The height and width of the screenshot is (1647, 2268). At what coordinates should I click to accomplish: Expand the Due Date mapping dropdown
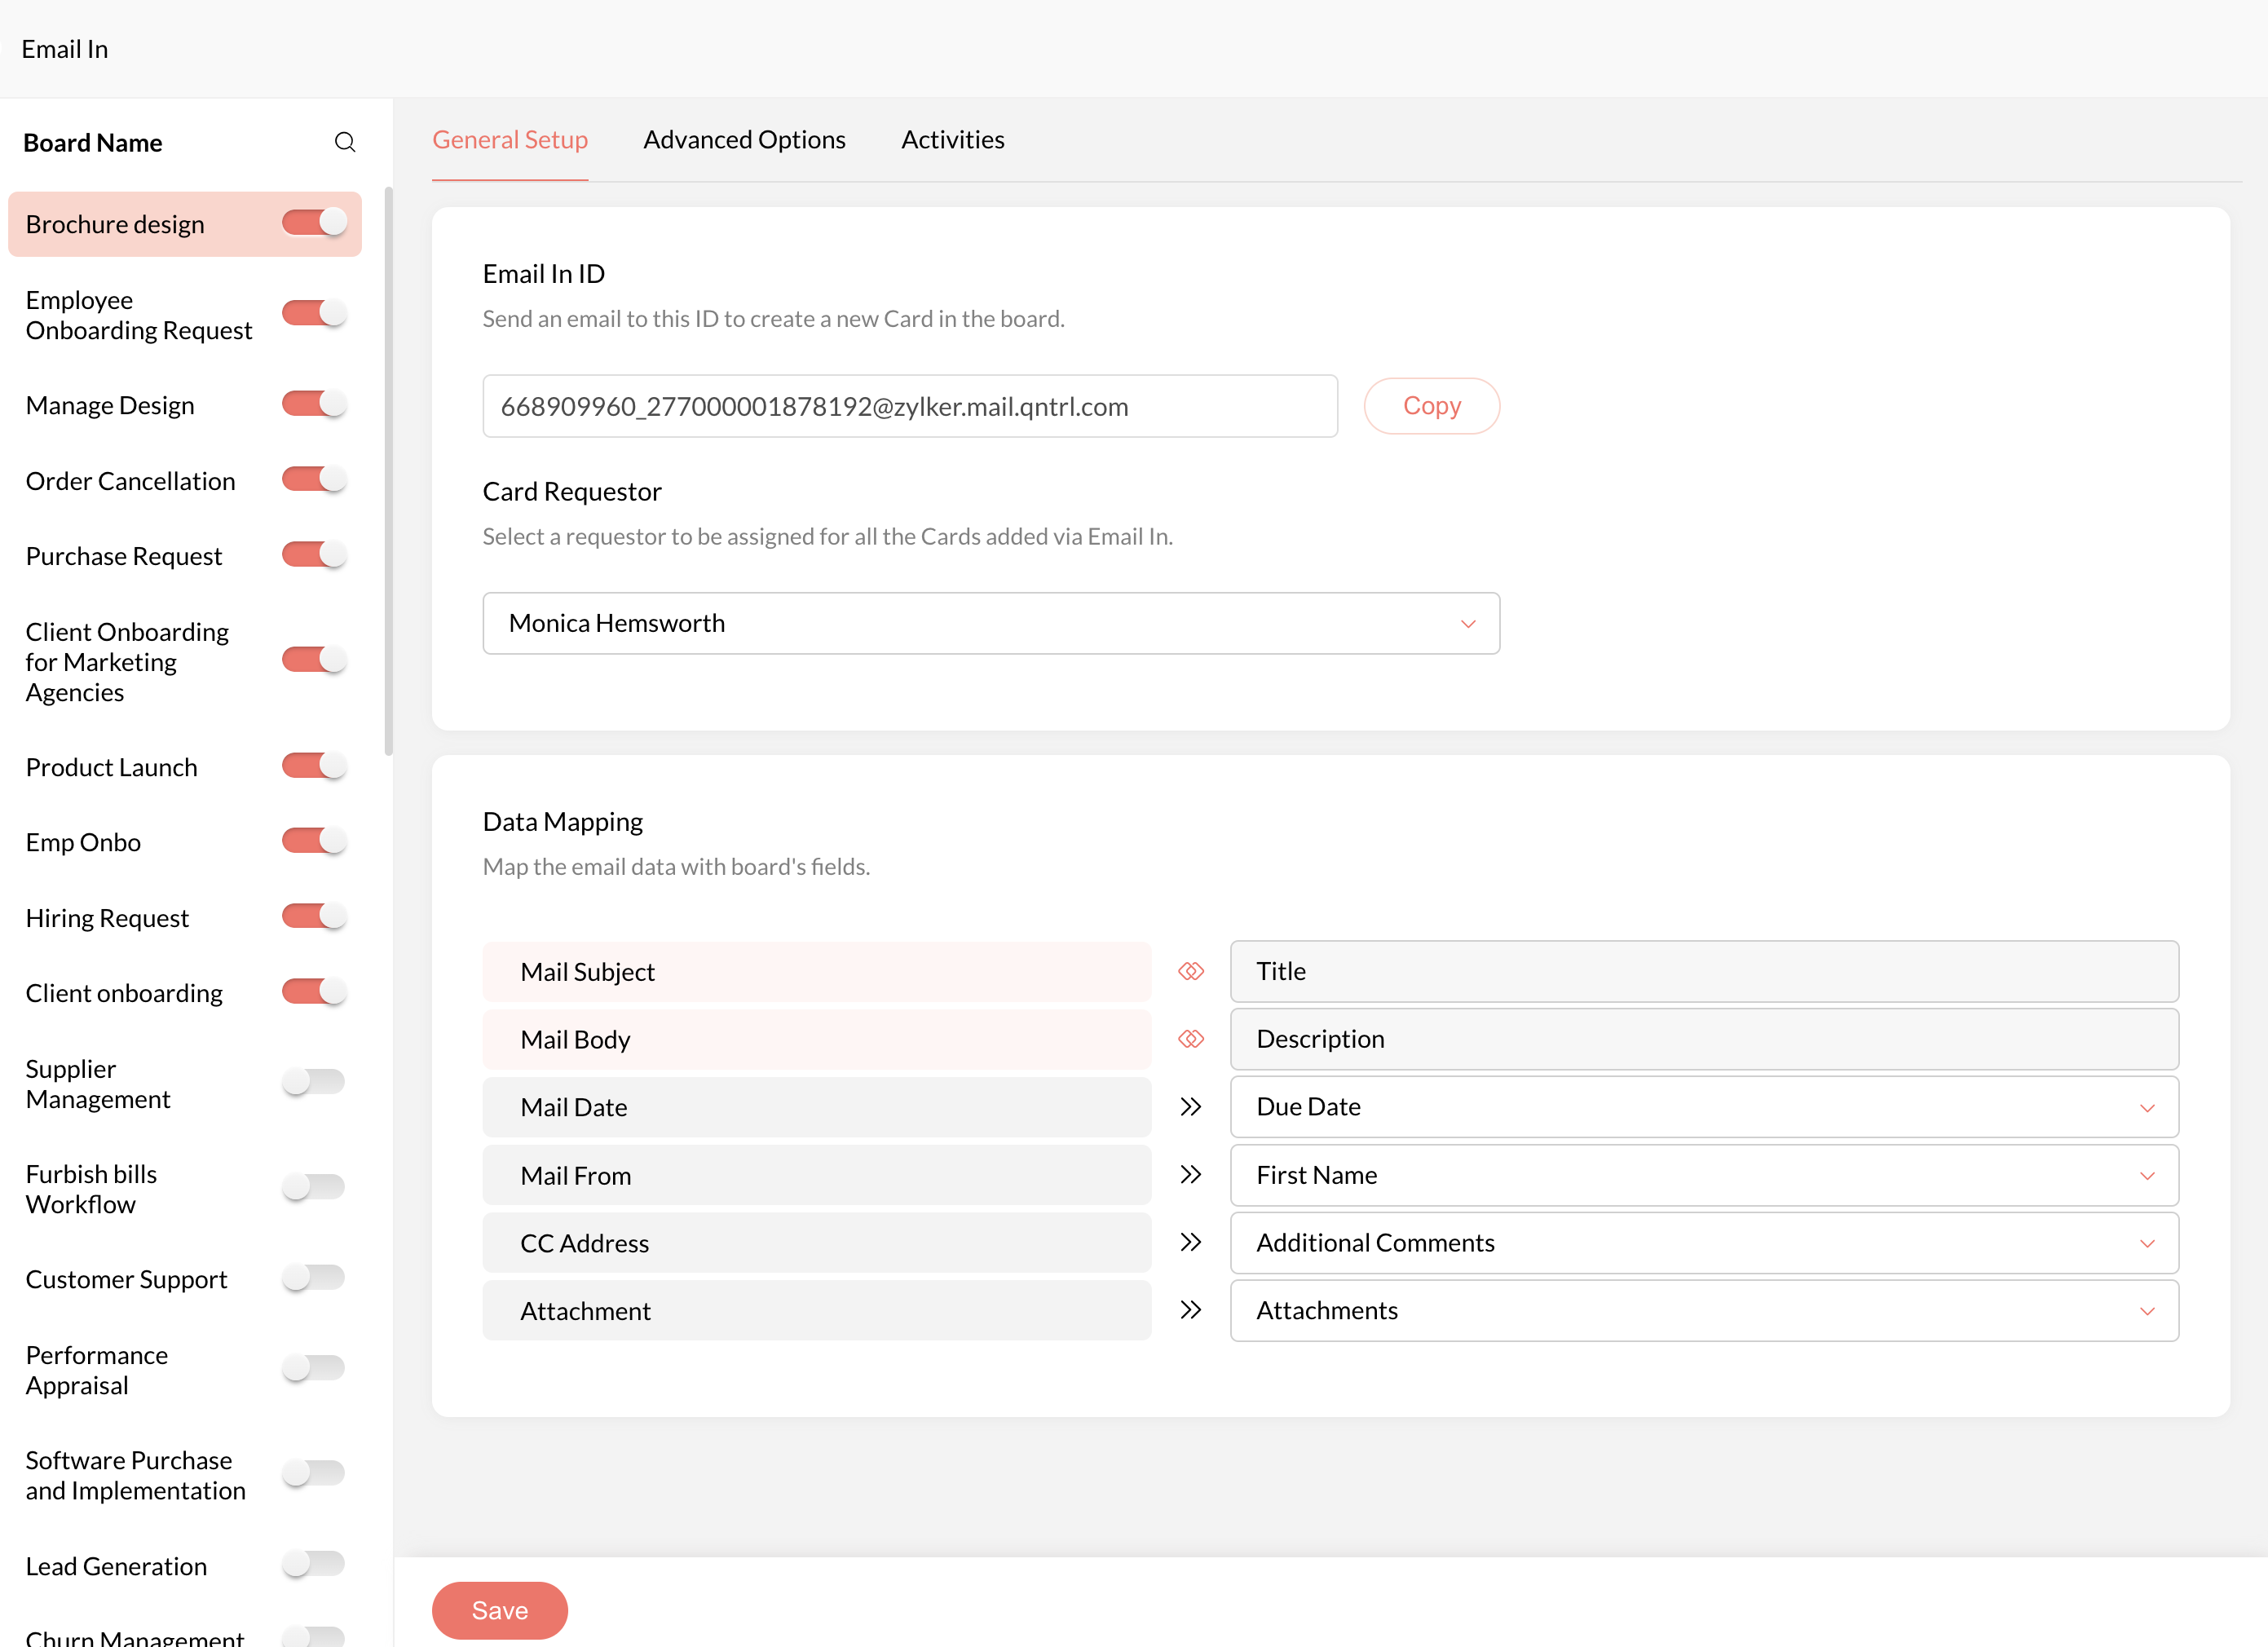[x=1703, y=1107]
